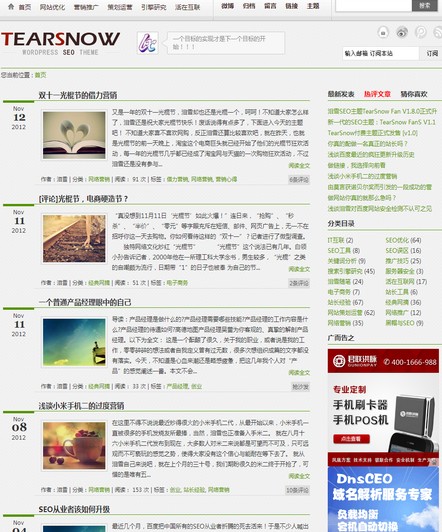
Task: Open the Weibo eye icon in header
Action: [402, 33]
